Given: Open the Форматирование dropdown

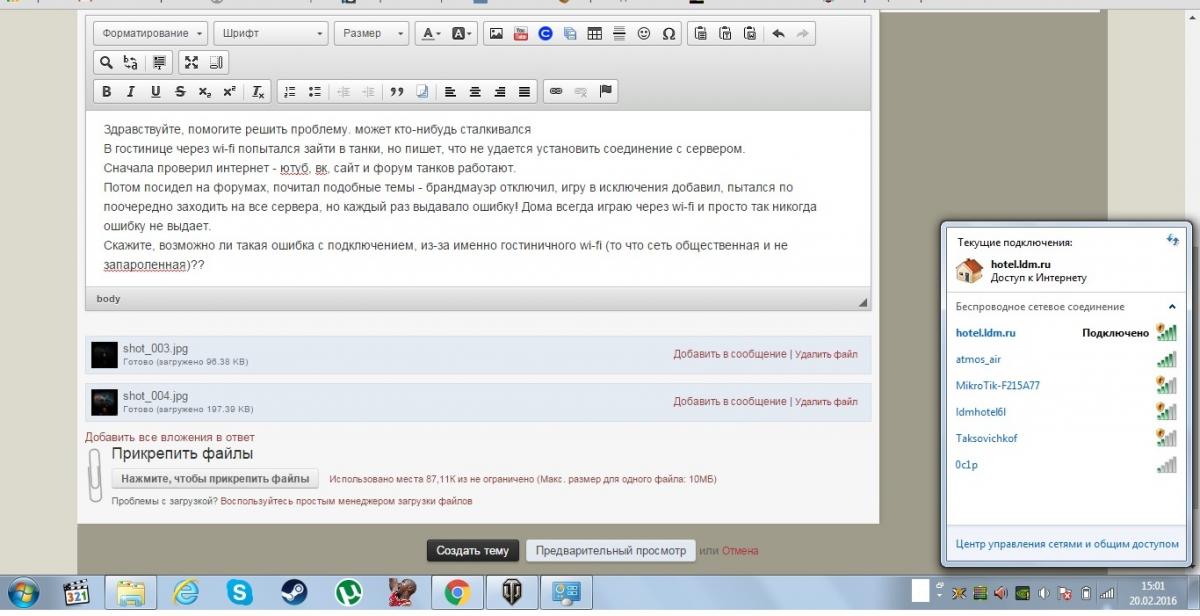Looking at the screenshot, I should click(x=151, y=33).
